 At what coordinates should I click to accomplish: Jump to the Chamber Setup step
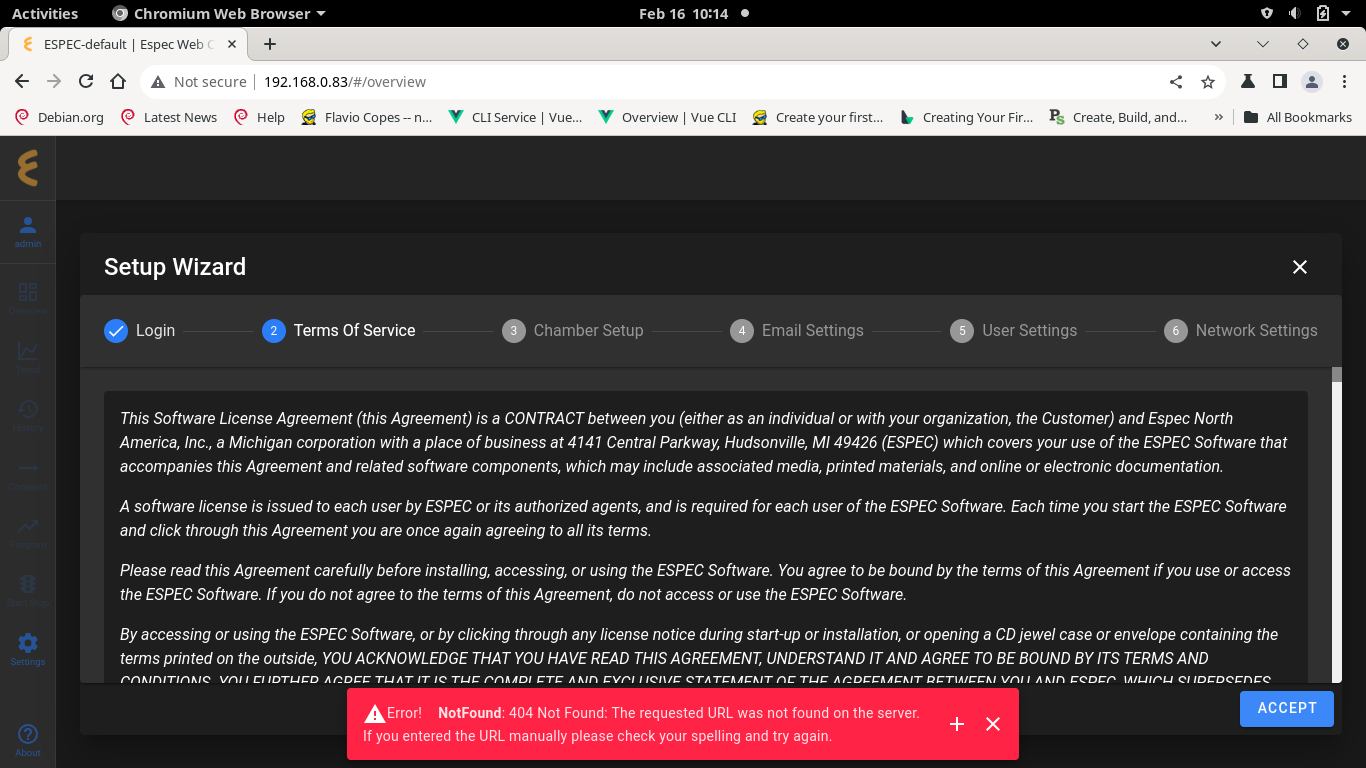coord(573,331)
